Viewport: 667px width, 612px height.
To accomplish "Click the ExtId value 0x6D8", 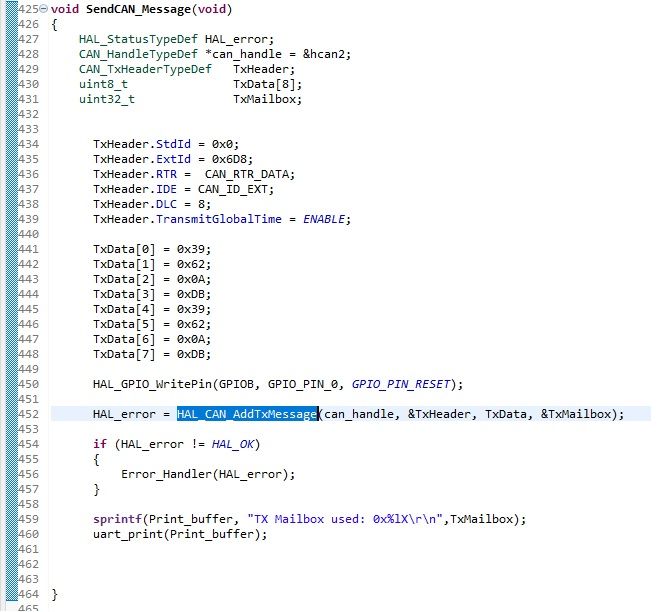I will pos(229,159).
